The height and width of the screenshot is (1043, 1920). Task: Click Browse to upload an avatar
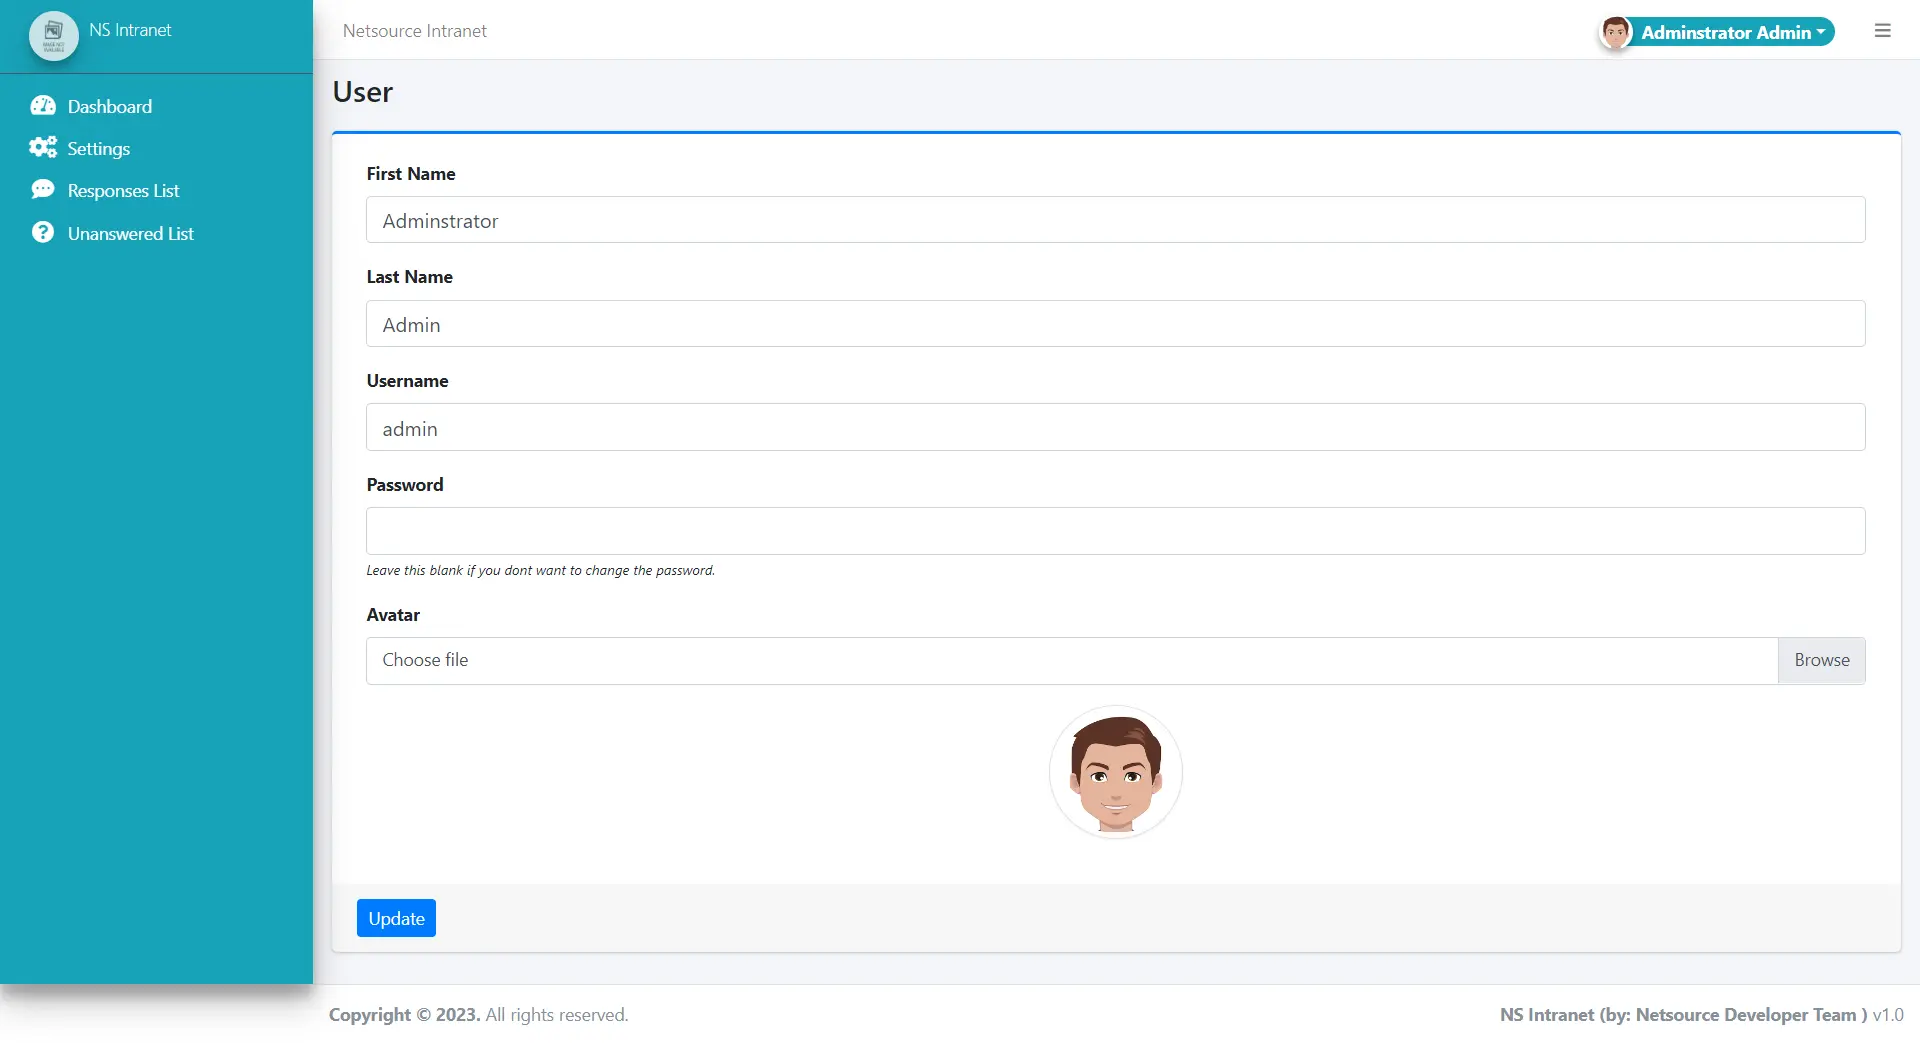click(x=1821, y=660)
